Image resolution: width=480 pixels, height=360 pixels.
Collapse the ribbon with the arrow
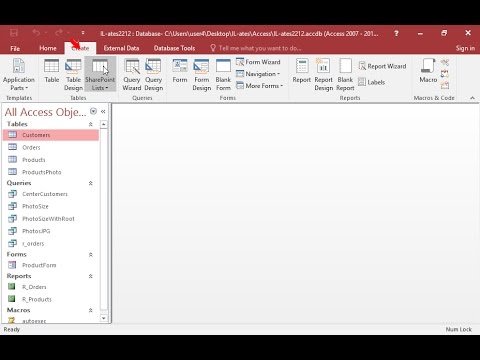(x=472, y=98)
